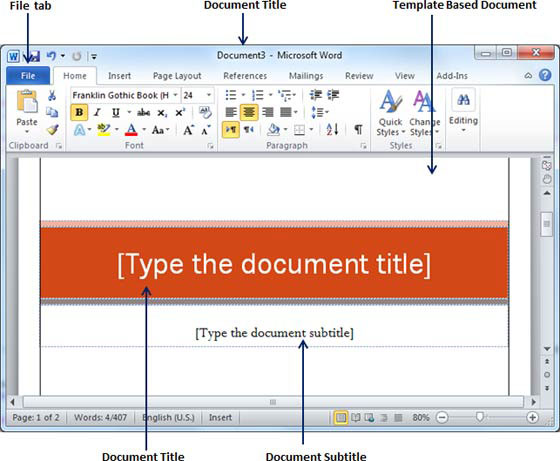
Task: Click text highlight color button
Action: click(104, 129)
